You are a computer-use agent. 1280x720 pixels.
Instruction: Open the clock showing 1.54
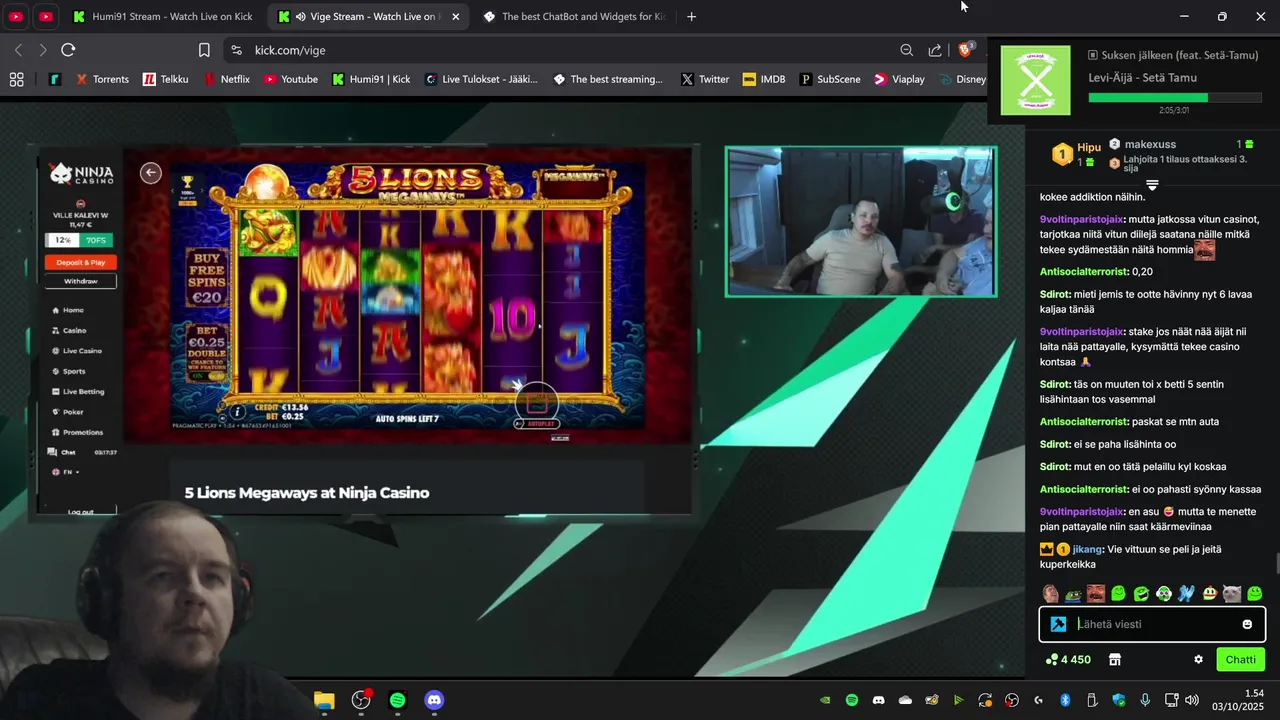[x=1239, y=700]
